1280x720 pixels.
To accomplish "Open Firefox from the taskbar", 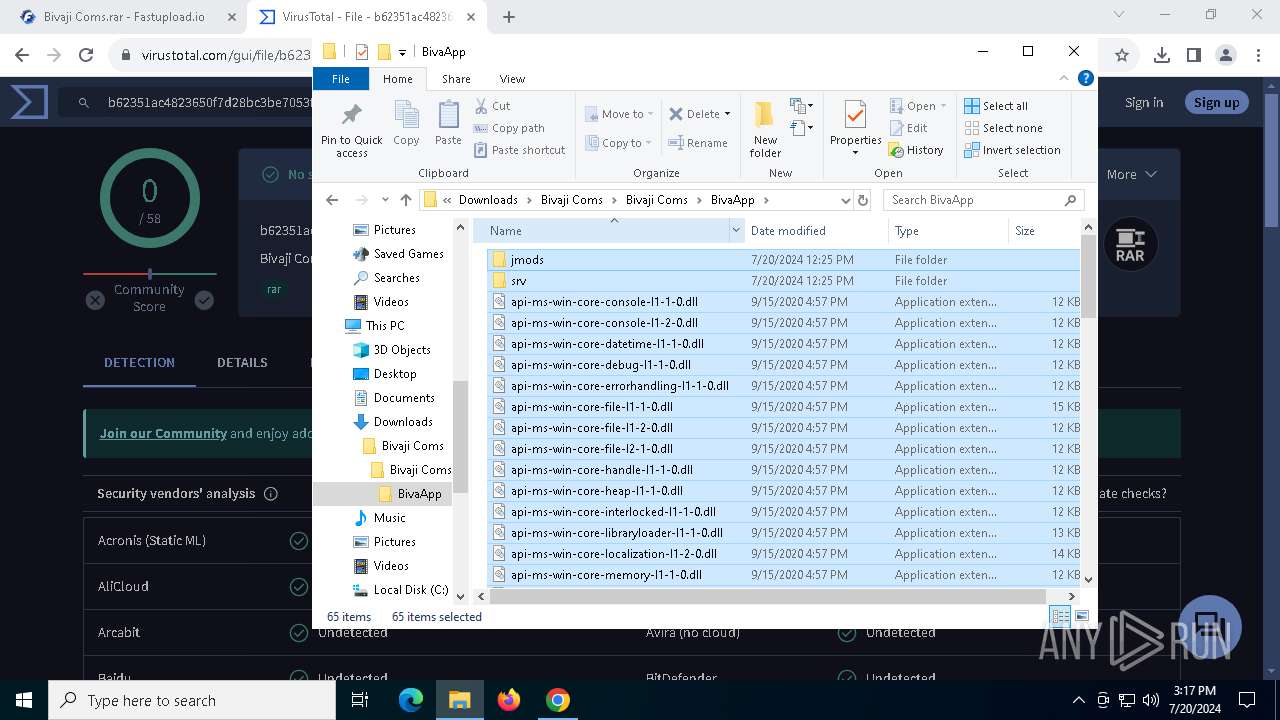I will [x=509, y=700].
